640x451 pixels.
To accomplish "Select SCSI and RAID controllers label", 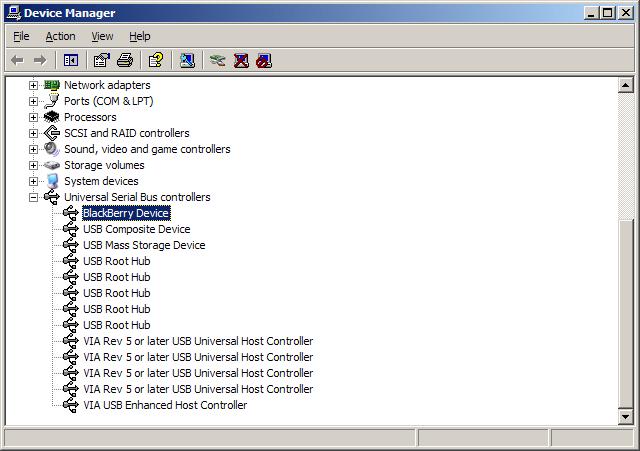I will point(127,133).
